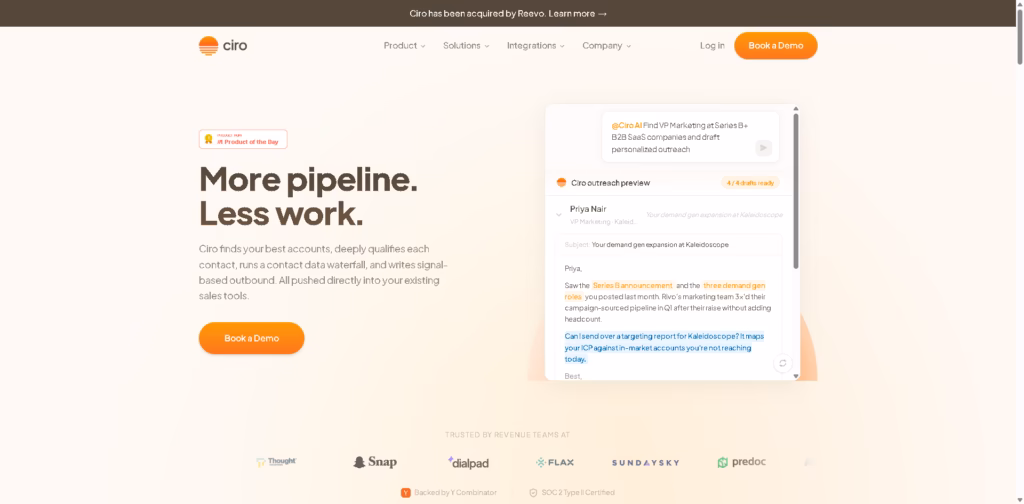Click Book a Demo in header

(x=776, y=46)
